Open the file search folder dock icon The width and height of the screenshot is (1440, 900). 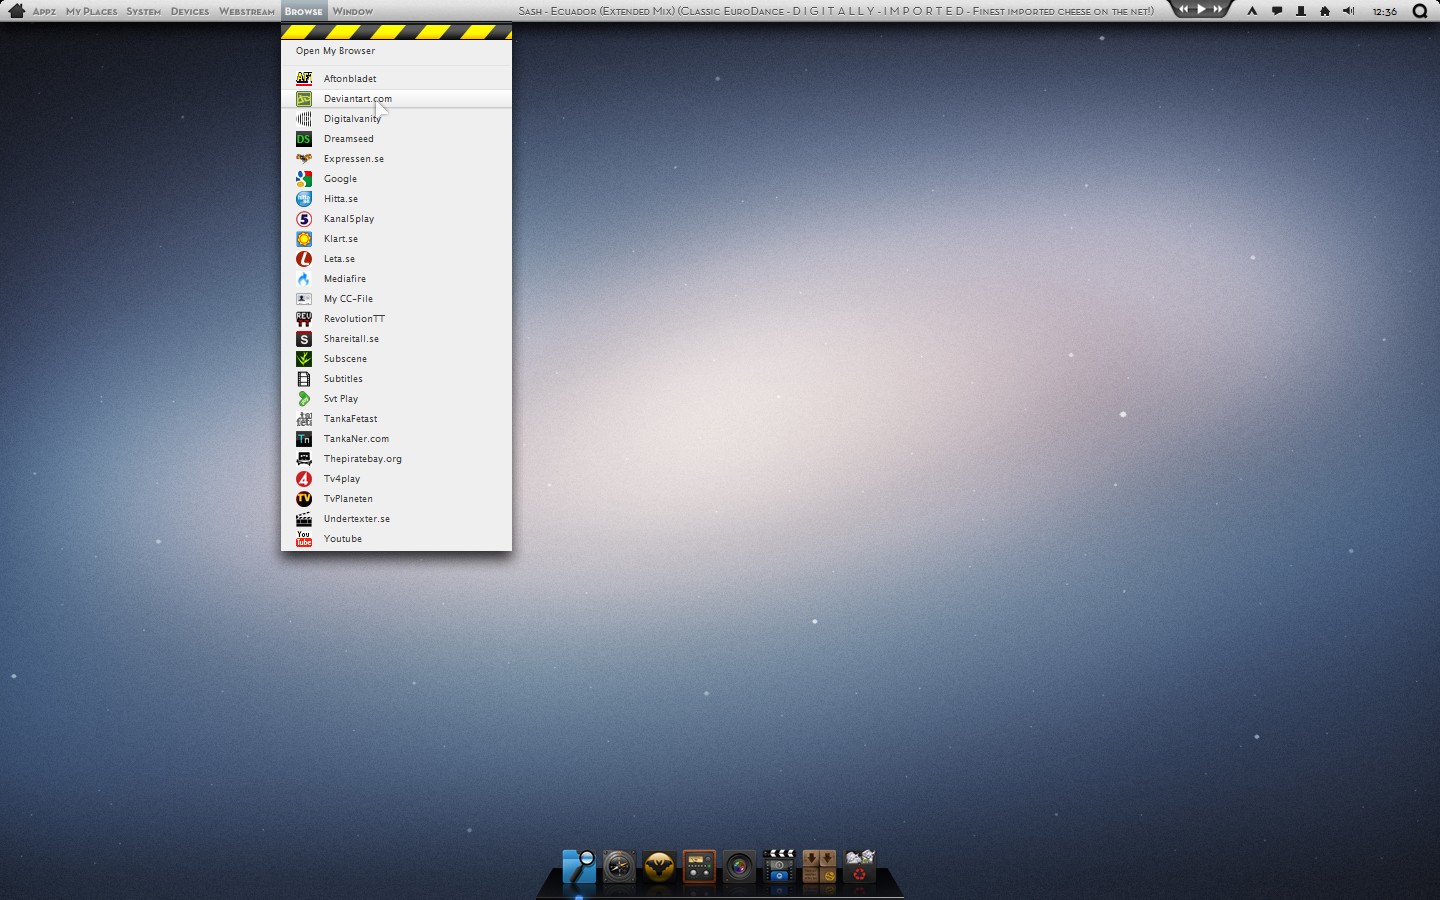pos(579,866)
